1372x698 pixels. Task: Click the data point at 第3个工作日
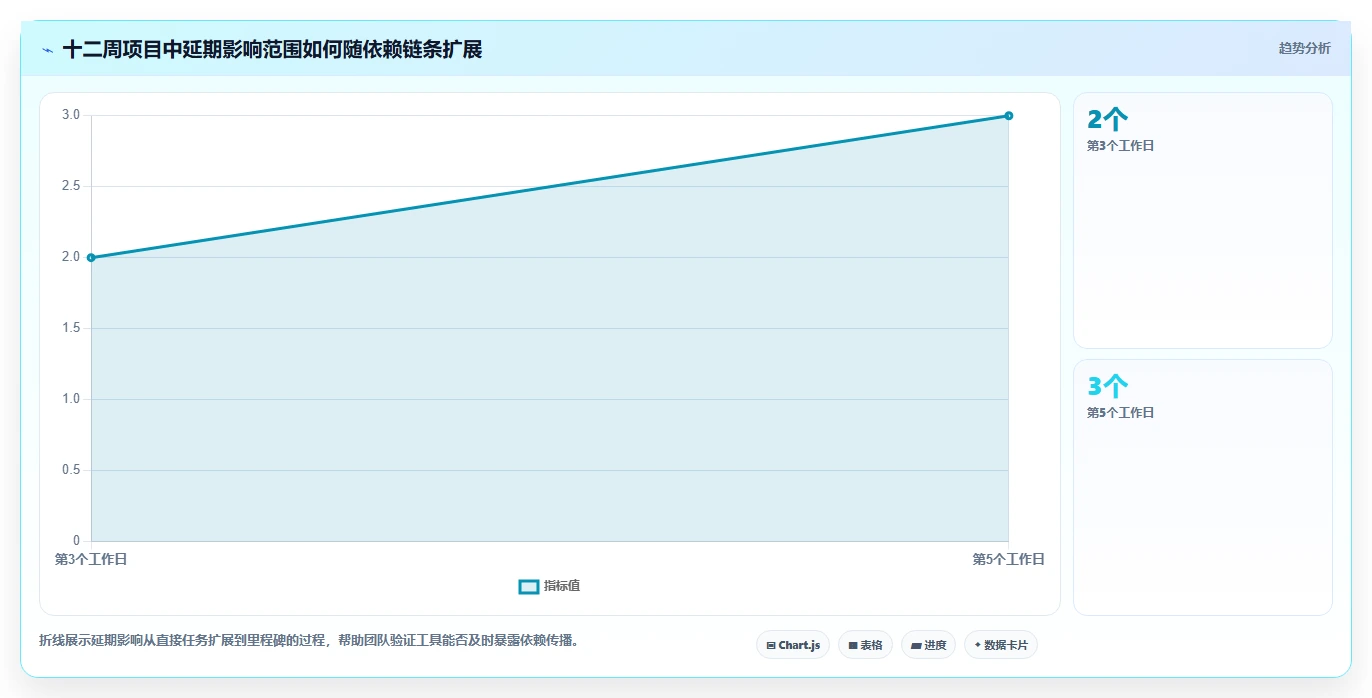pos(91,258)
